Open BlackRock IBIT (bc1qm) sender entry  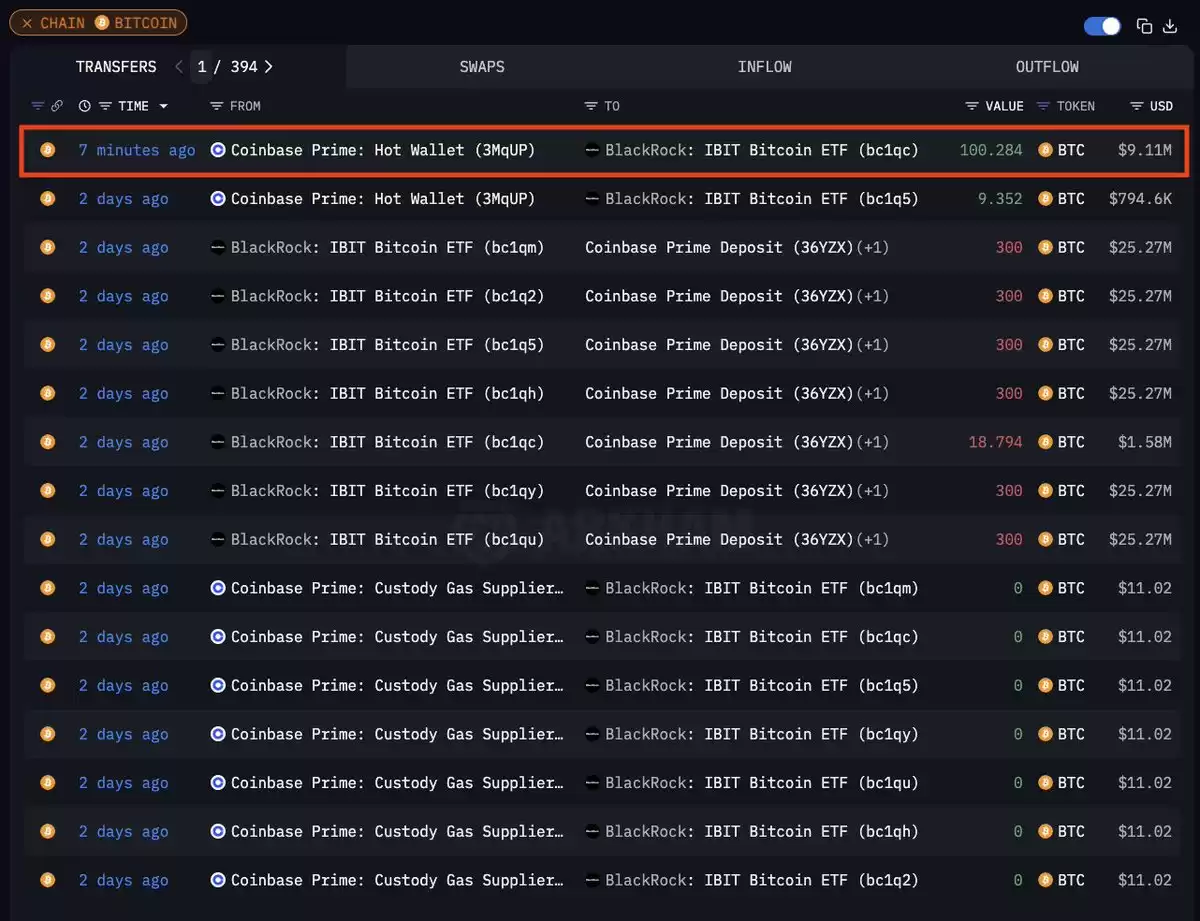388,248
